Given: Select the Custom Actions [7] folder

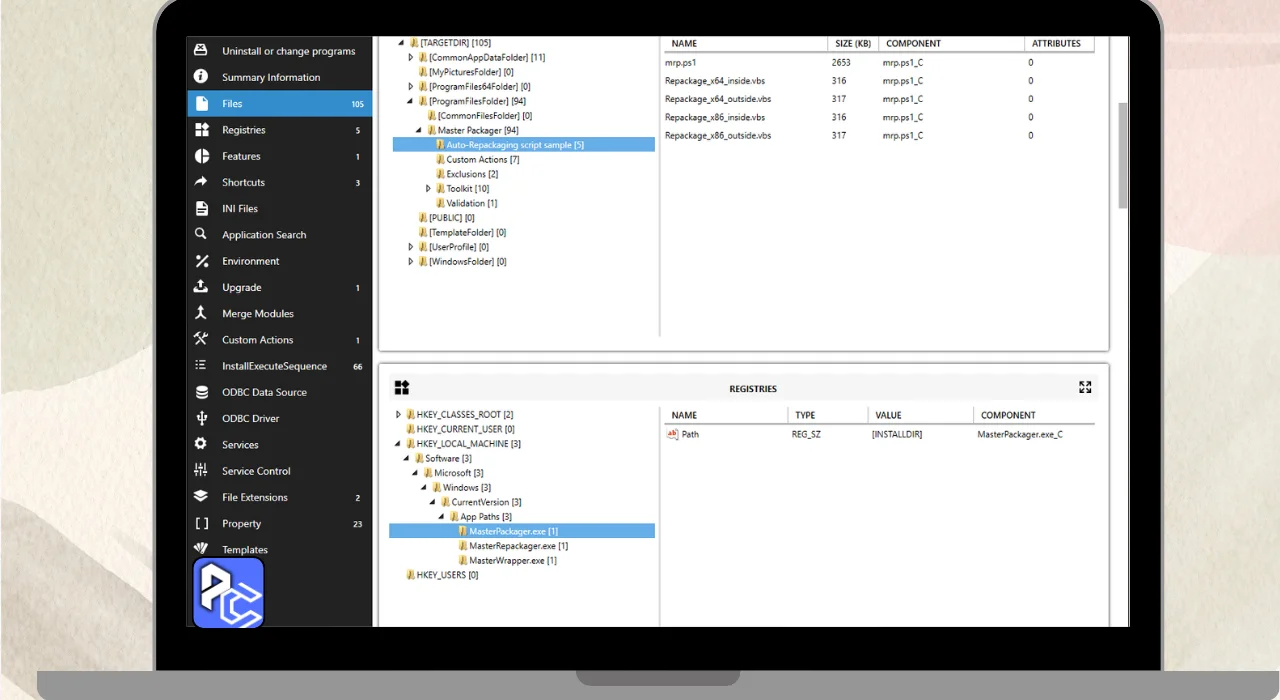Looking at the screenshot, I should 482,160.
